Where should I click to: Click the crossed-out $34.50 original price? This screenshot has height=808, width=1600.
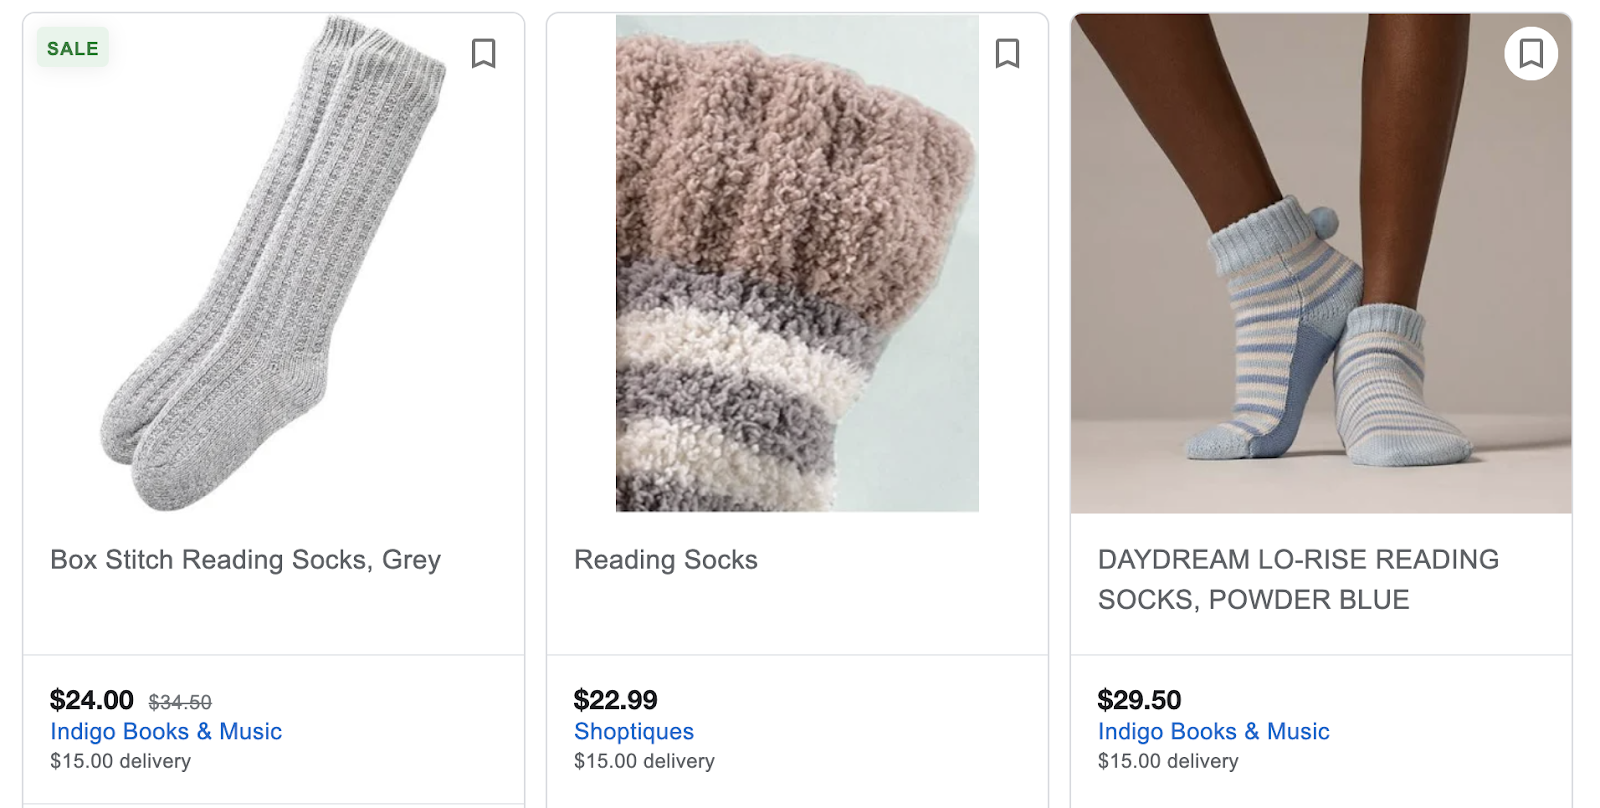(180, 702)
